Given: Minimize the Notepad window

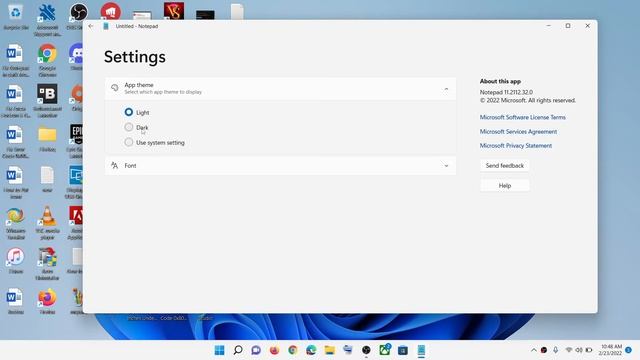Looking at the screenshot, I should [549, 26].
